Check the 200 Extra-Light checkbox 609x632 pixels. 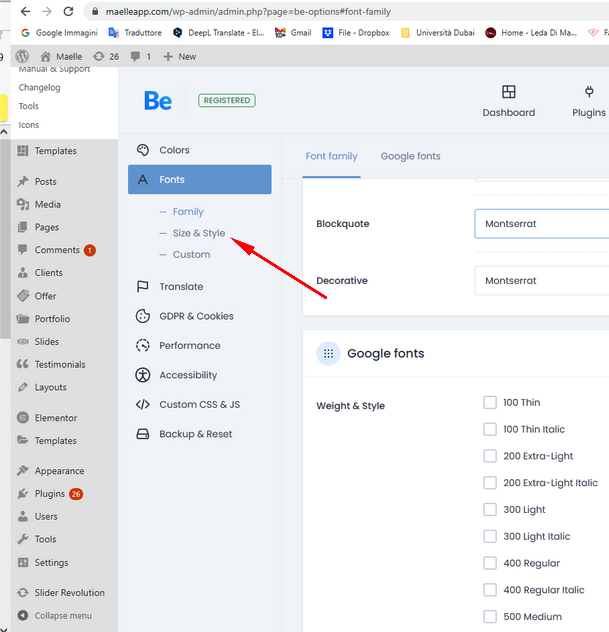[x=490, y=456]
